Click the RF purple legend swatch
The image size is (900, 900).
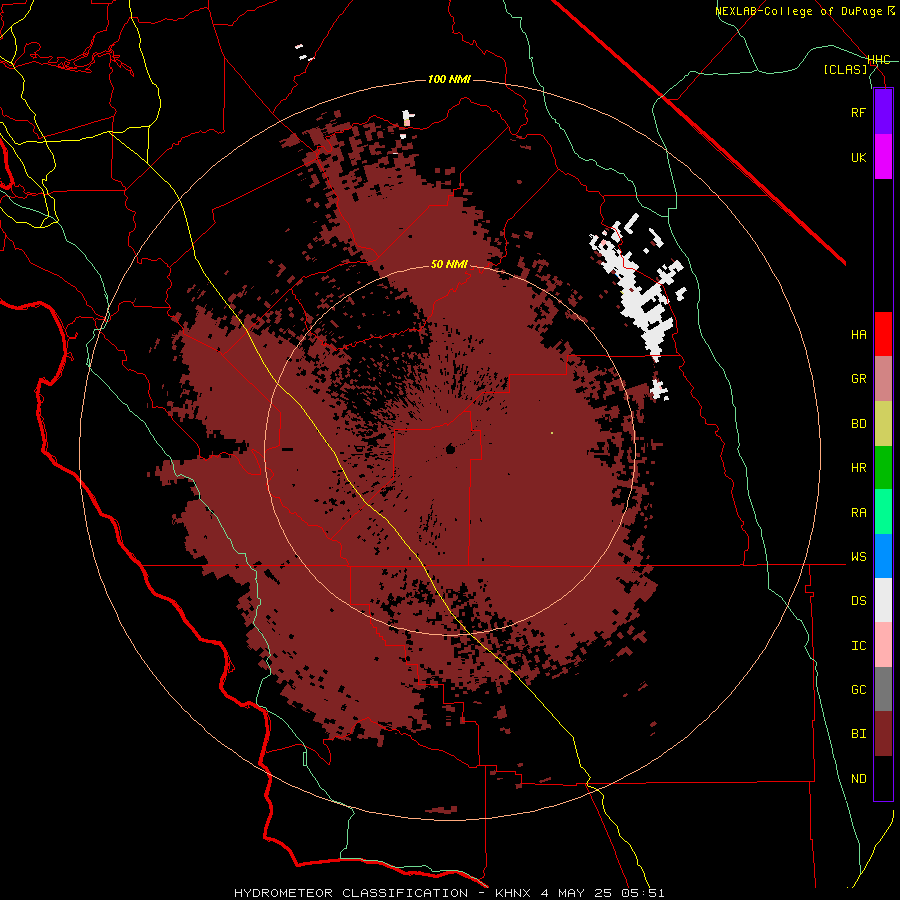pyautogui.click(x=883, y=112)
